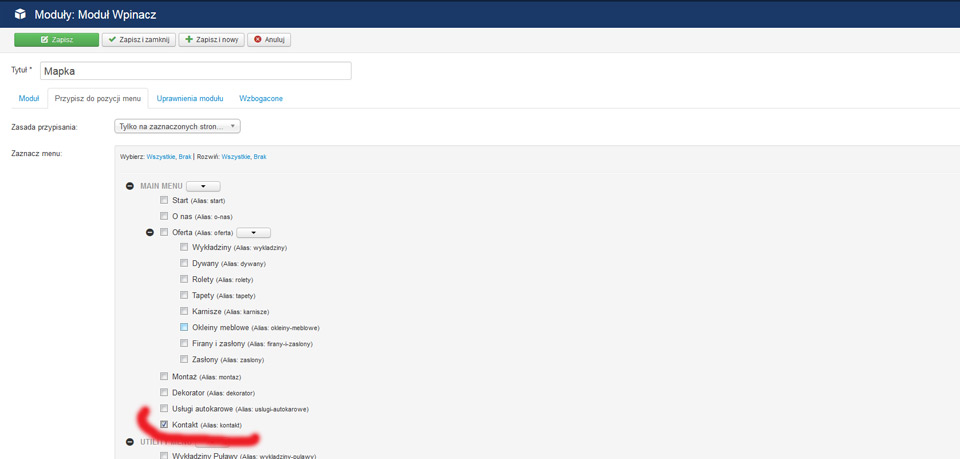The image size is (960, 459).
Task: Cancel with the Anuluj button
Action: point(269,40)
